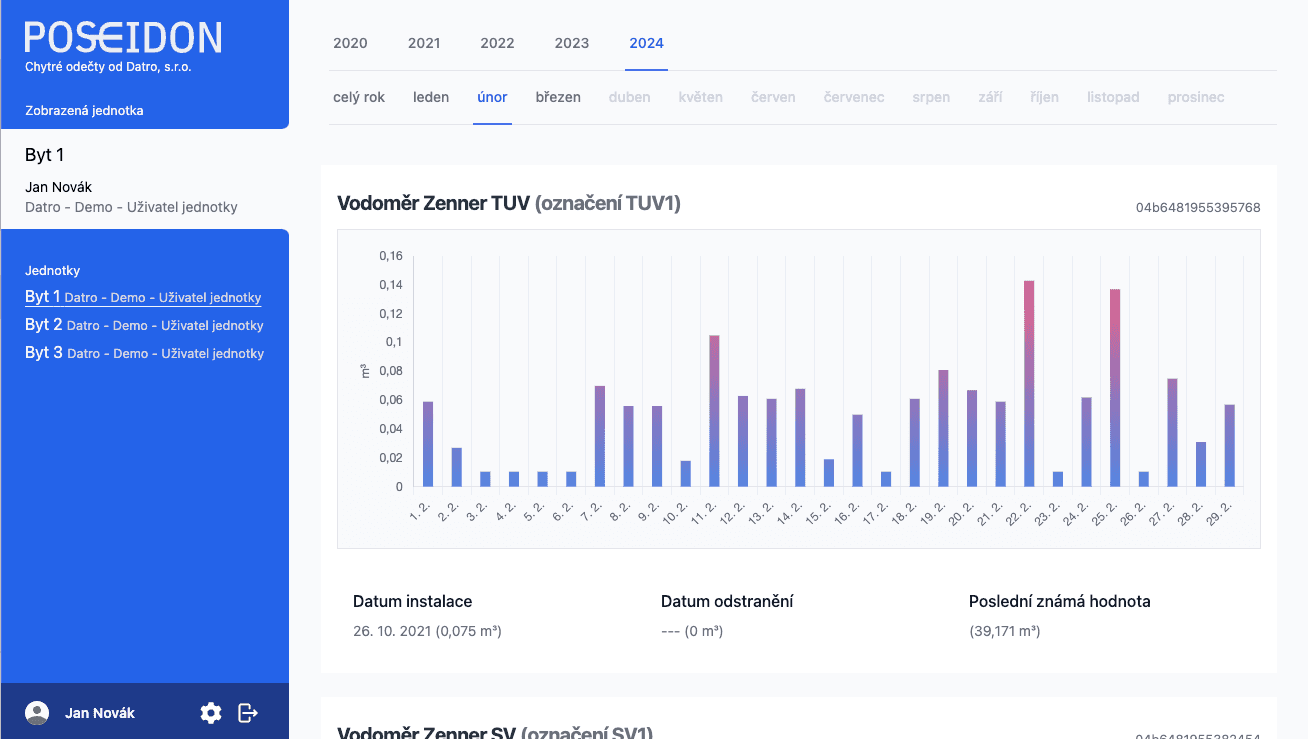Open settings via the gear icon

211,713
